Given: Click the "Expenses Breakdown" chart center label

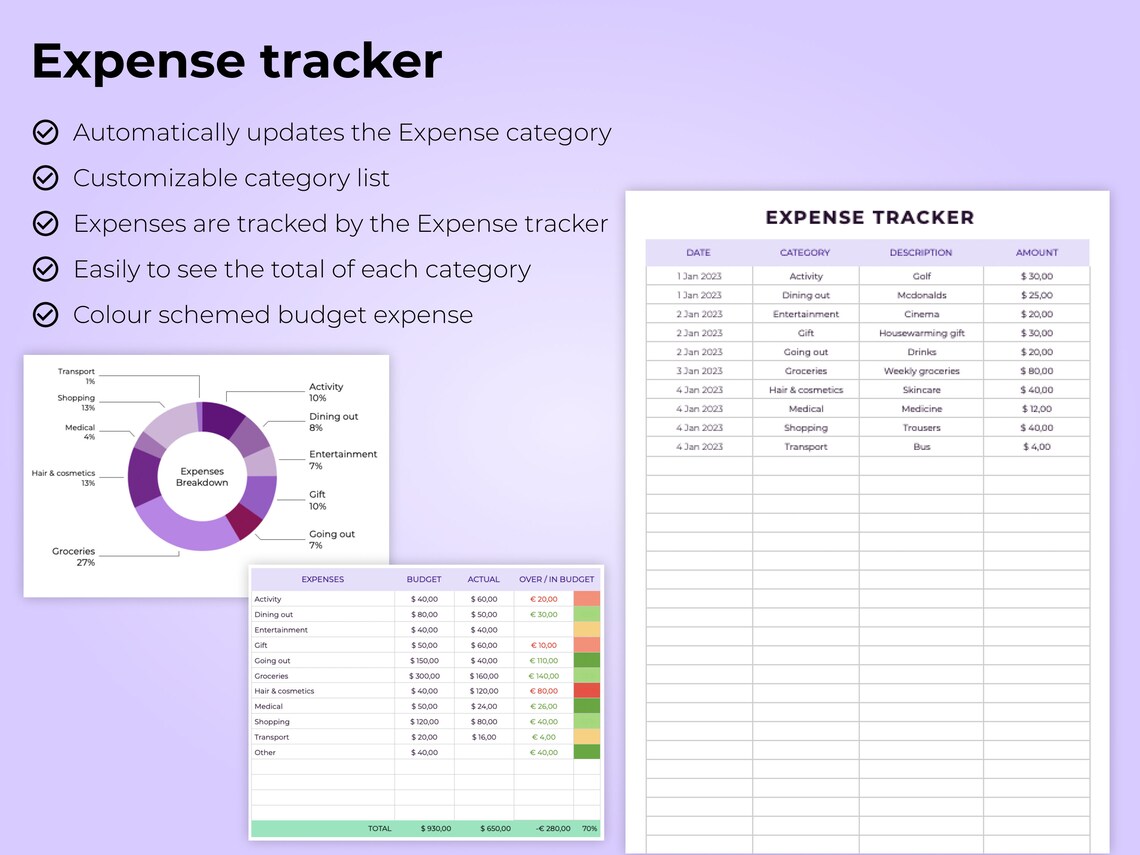Looking at the screenshot, I should pos(202,476).
